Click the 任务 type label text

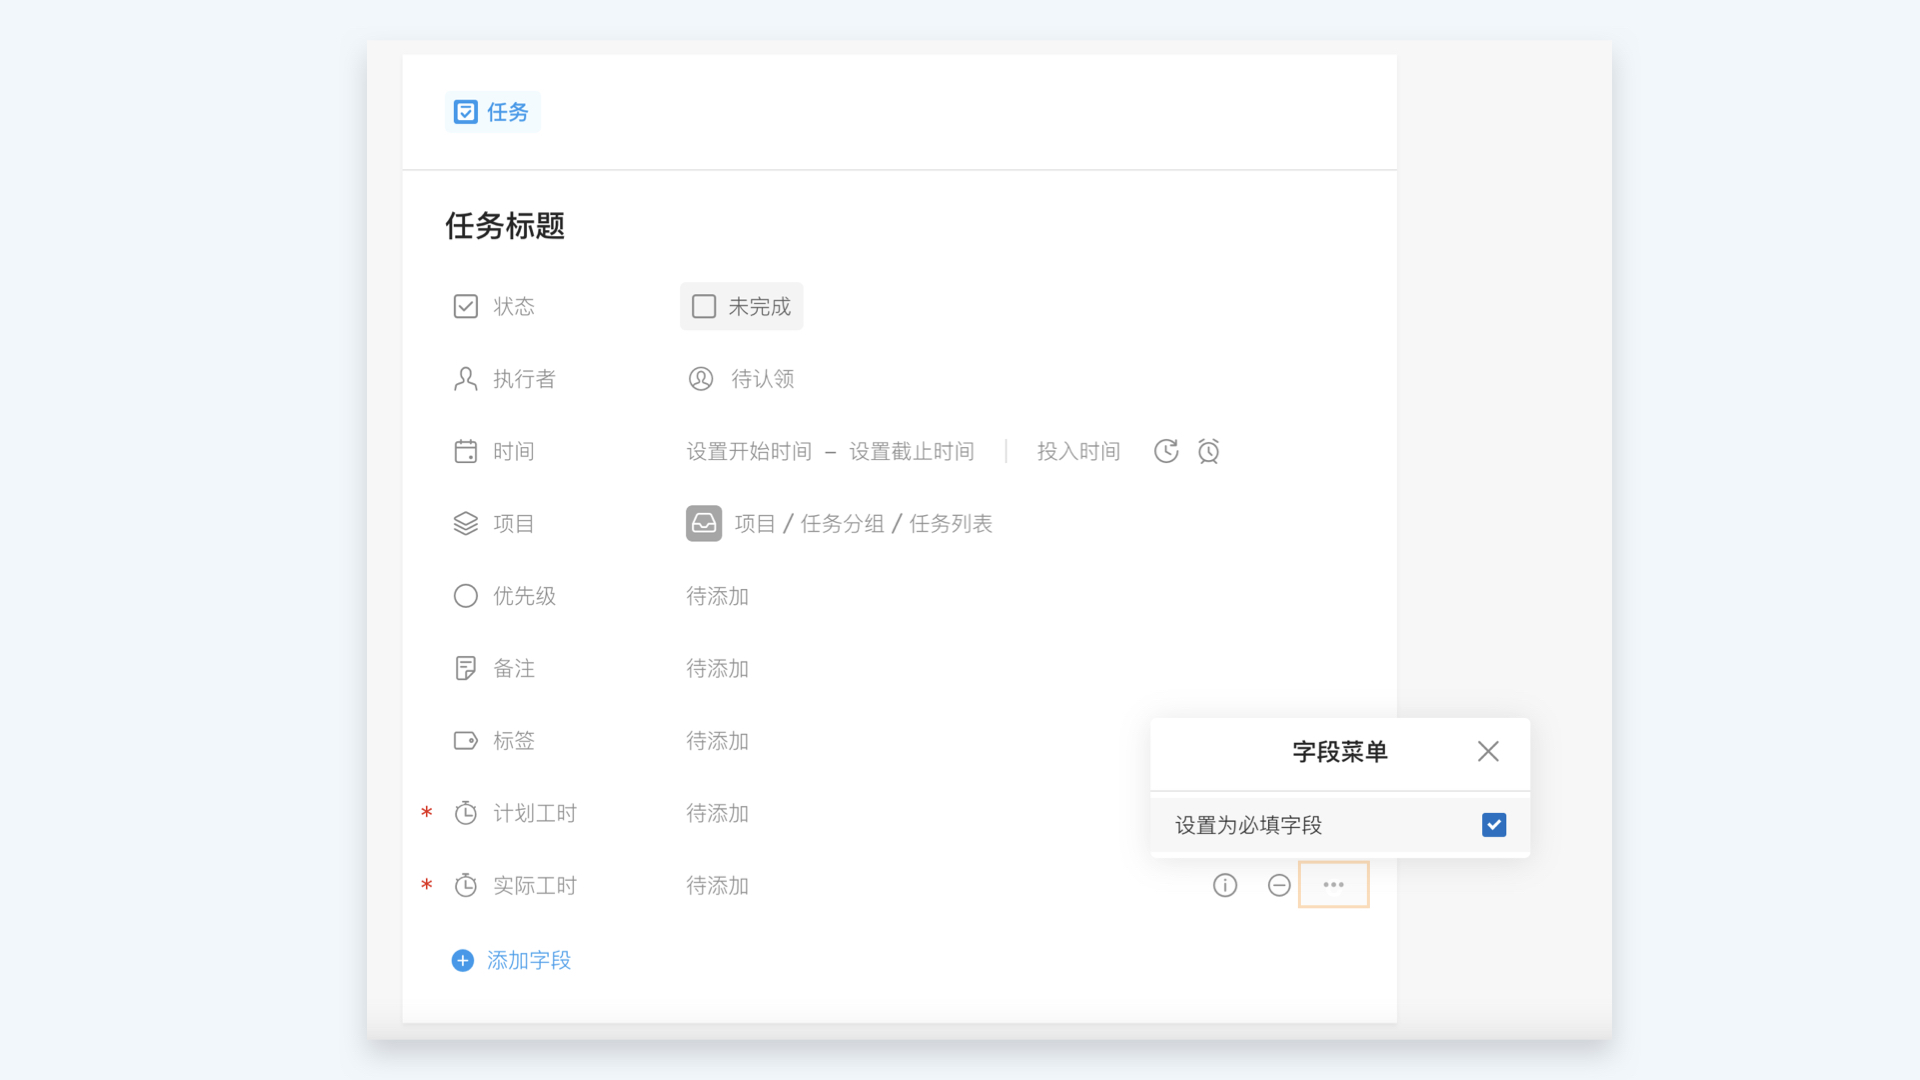point(508,112)
